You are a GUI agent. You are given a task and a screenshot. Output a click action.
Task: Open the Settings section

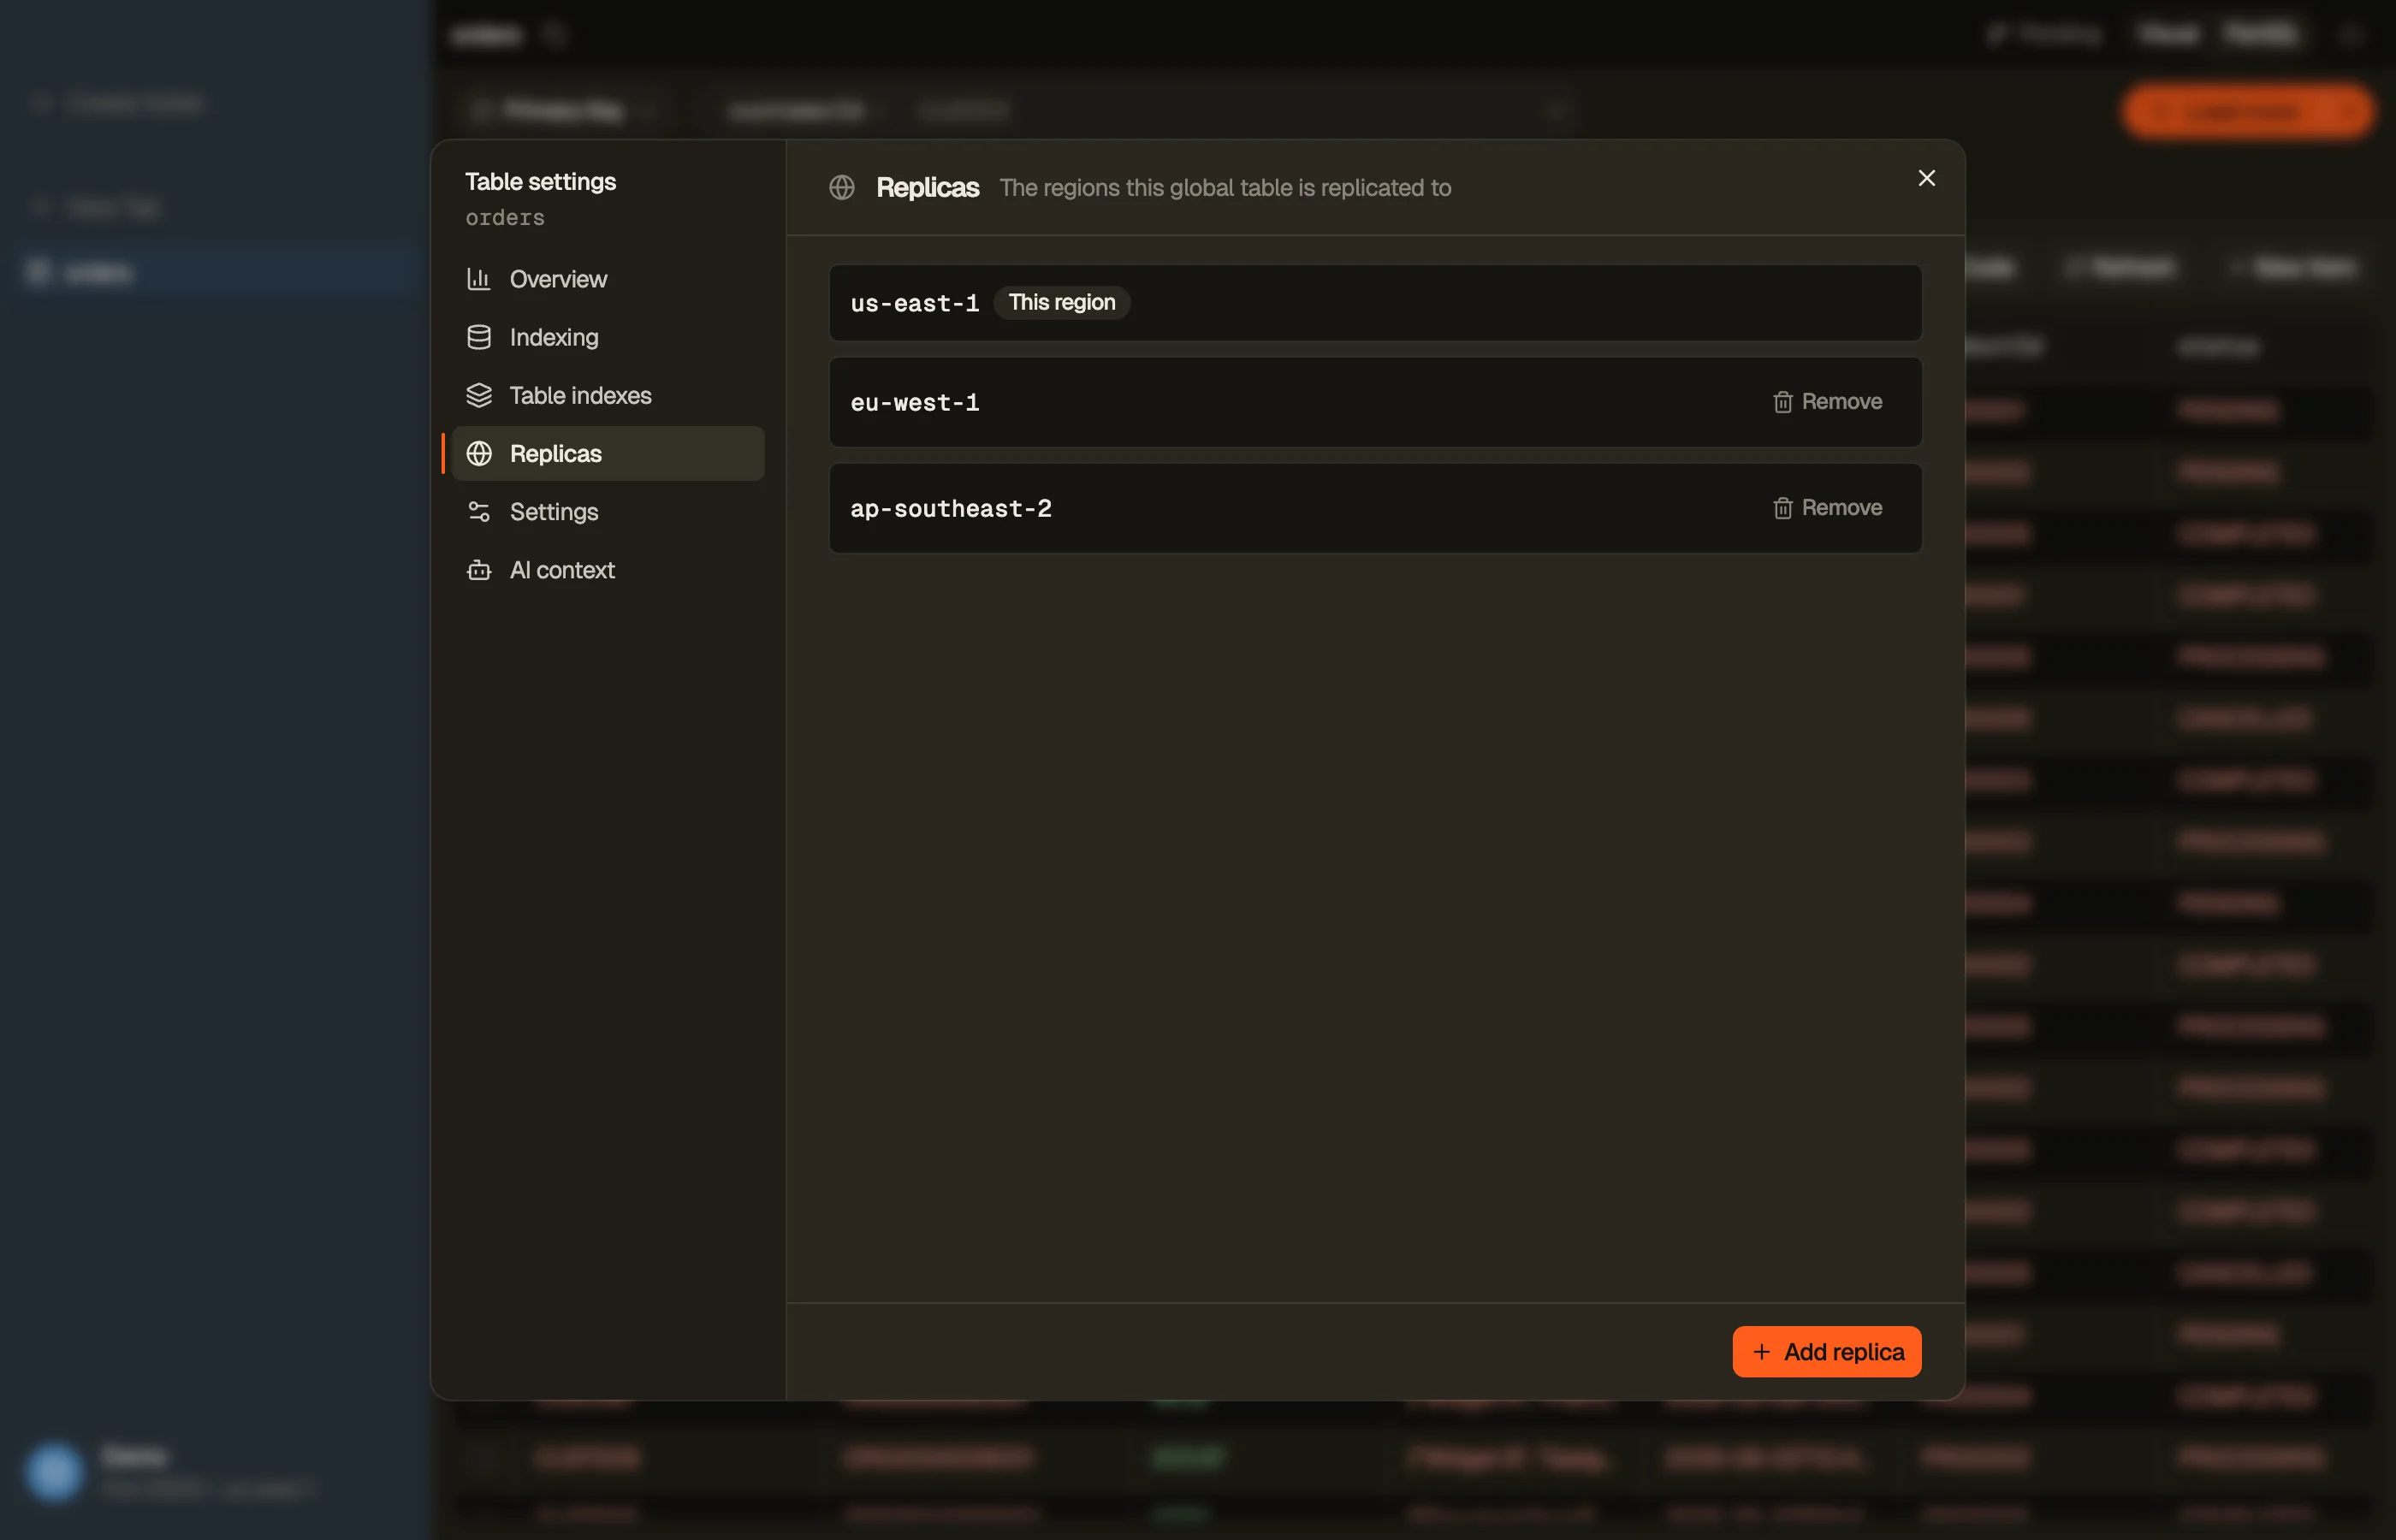(x=608, y=511)
